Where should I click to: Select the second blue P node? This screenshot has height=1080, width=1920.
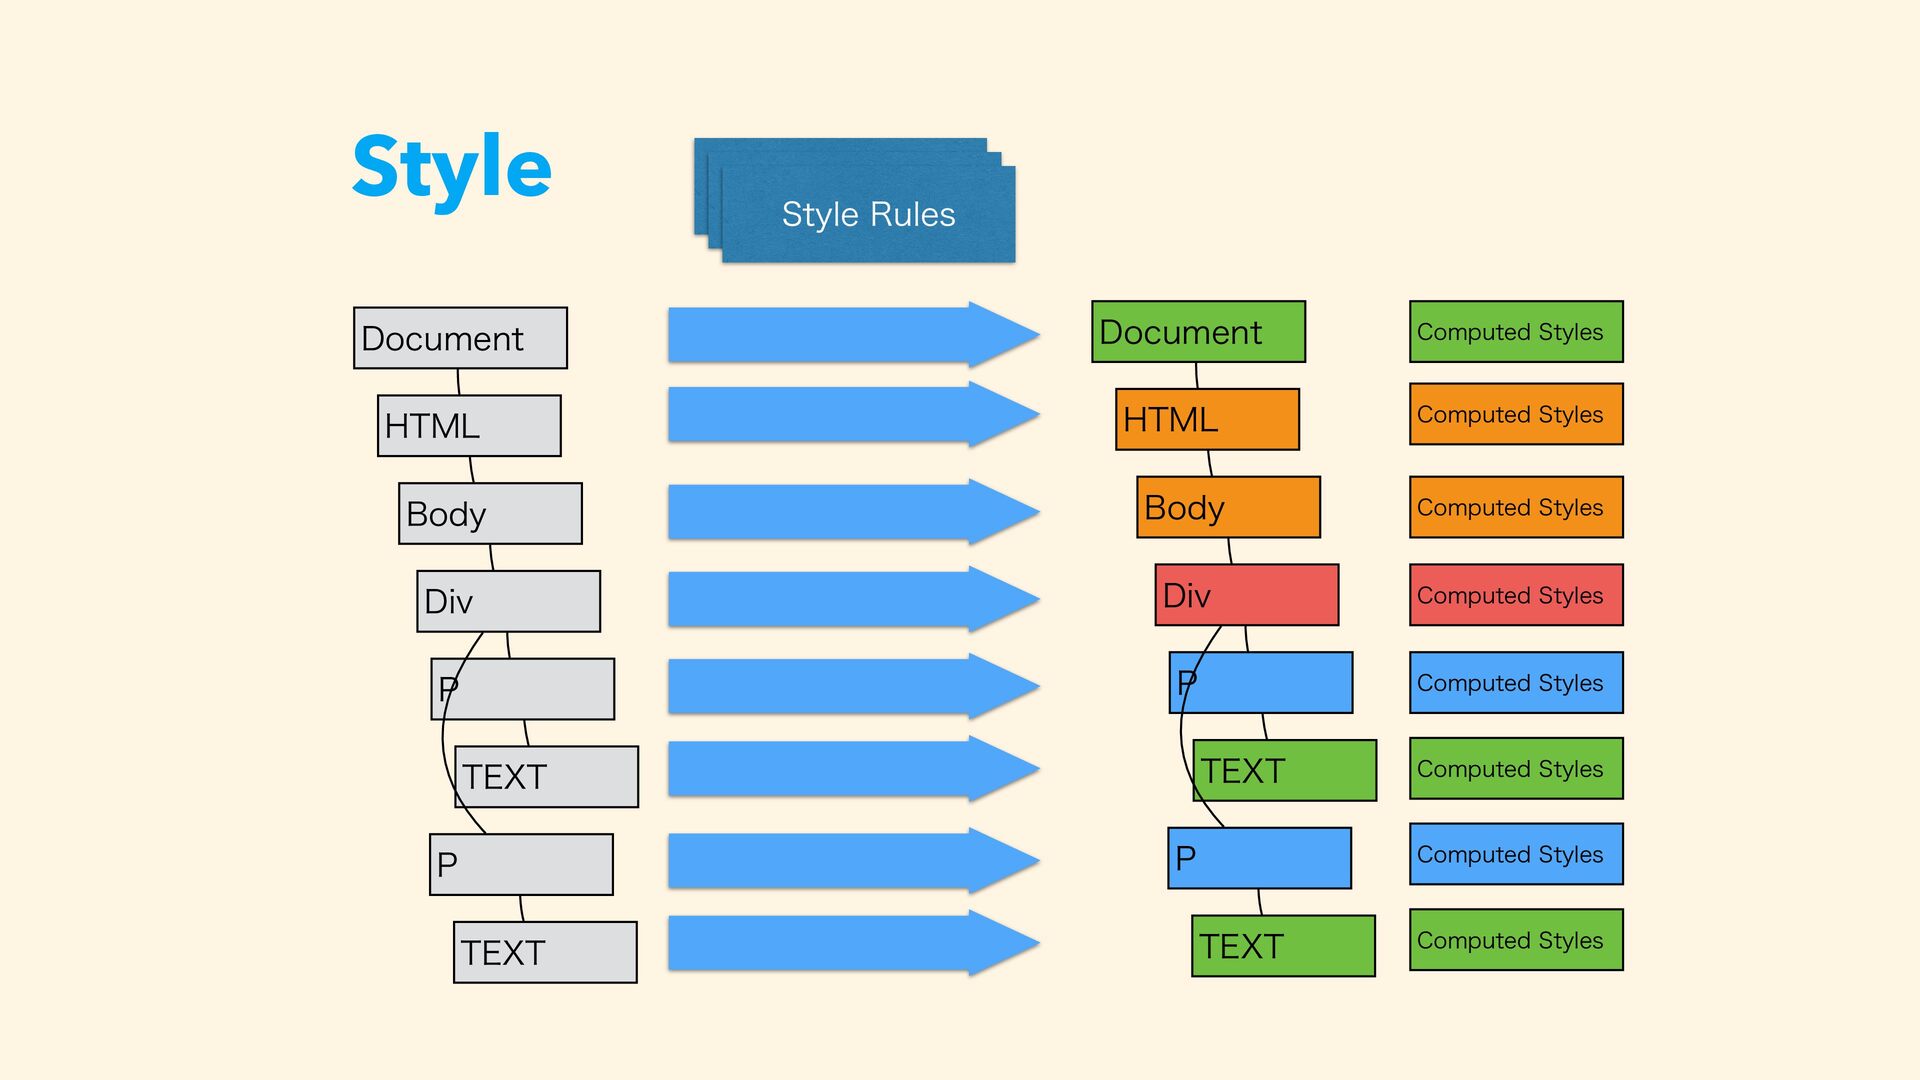click(1260, 858)
